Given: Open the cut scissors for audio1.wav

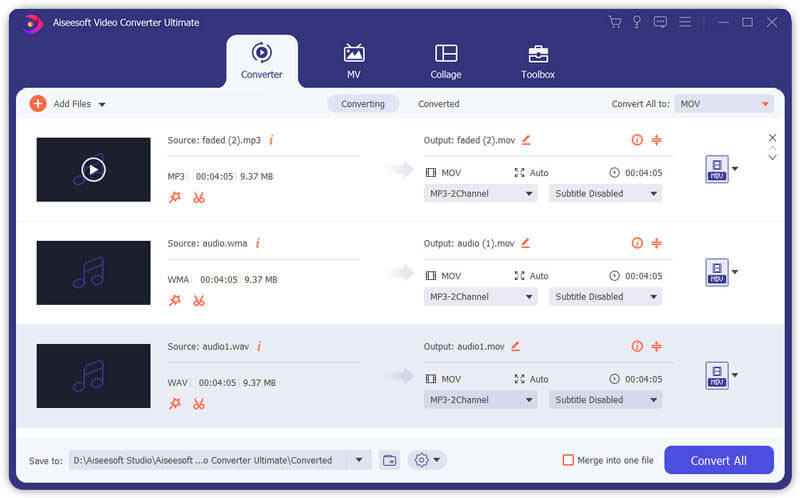Looking at the screenshot, I should pos(198,404).
